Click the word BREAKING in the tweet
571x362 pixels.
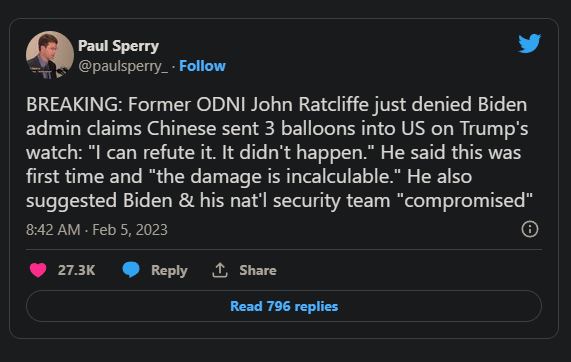pyautogui.click(x=72, y=105)
